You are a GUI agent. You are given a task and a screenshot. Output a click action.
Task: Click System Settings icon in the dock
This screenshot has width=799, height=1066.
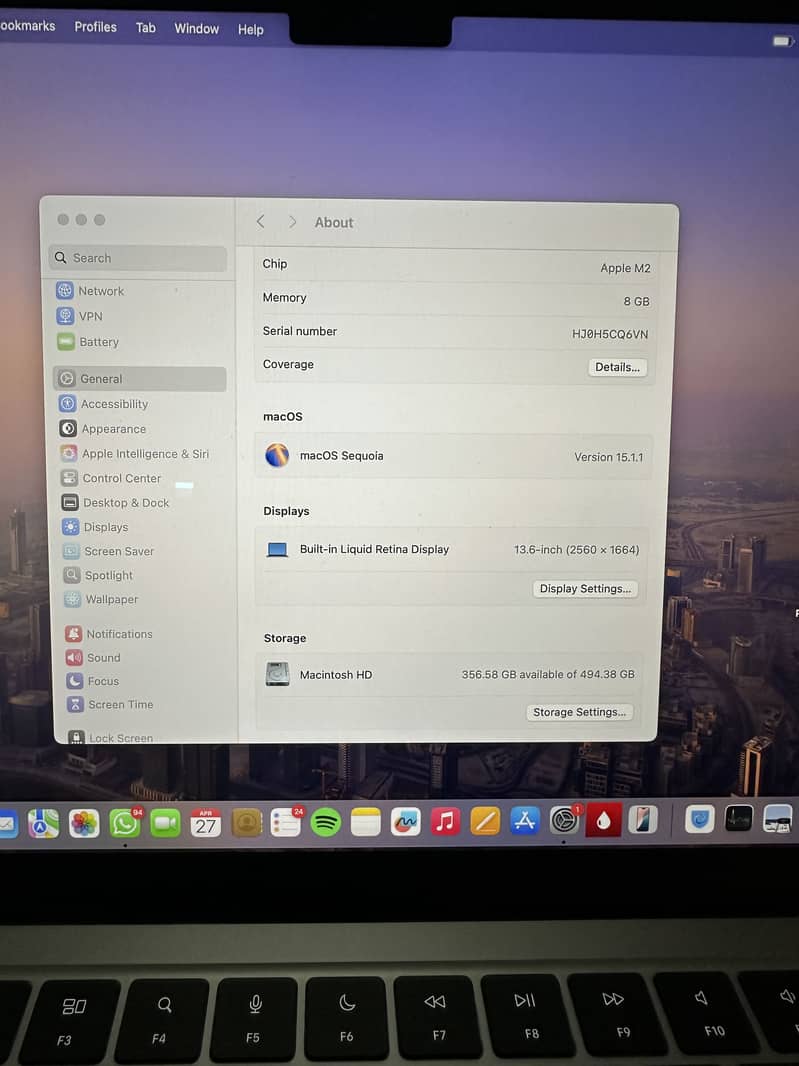pos(564,820)
